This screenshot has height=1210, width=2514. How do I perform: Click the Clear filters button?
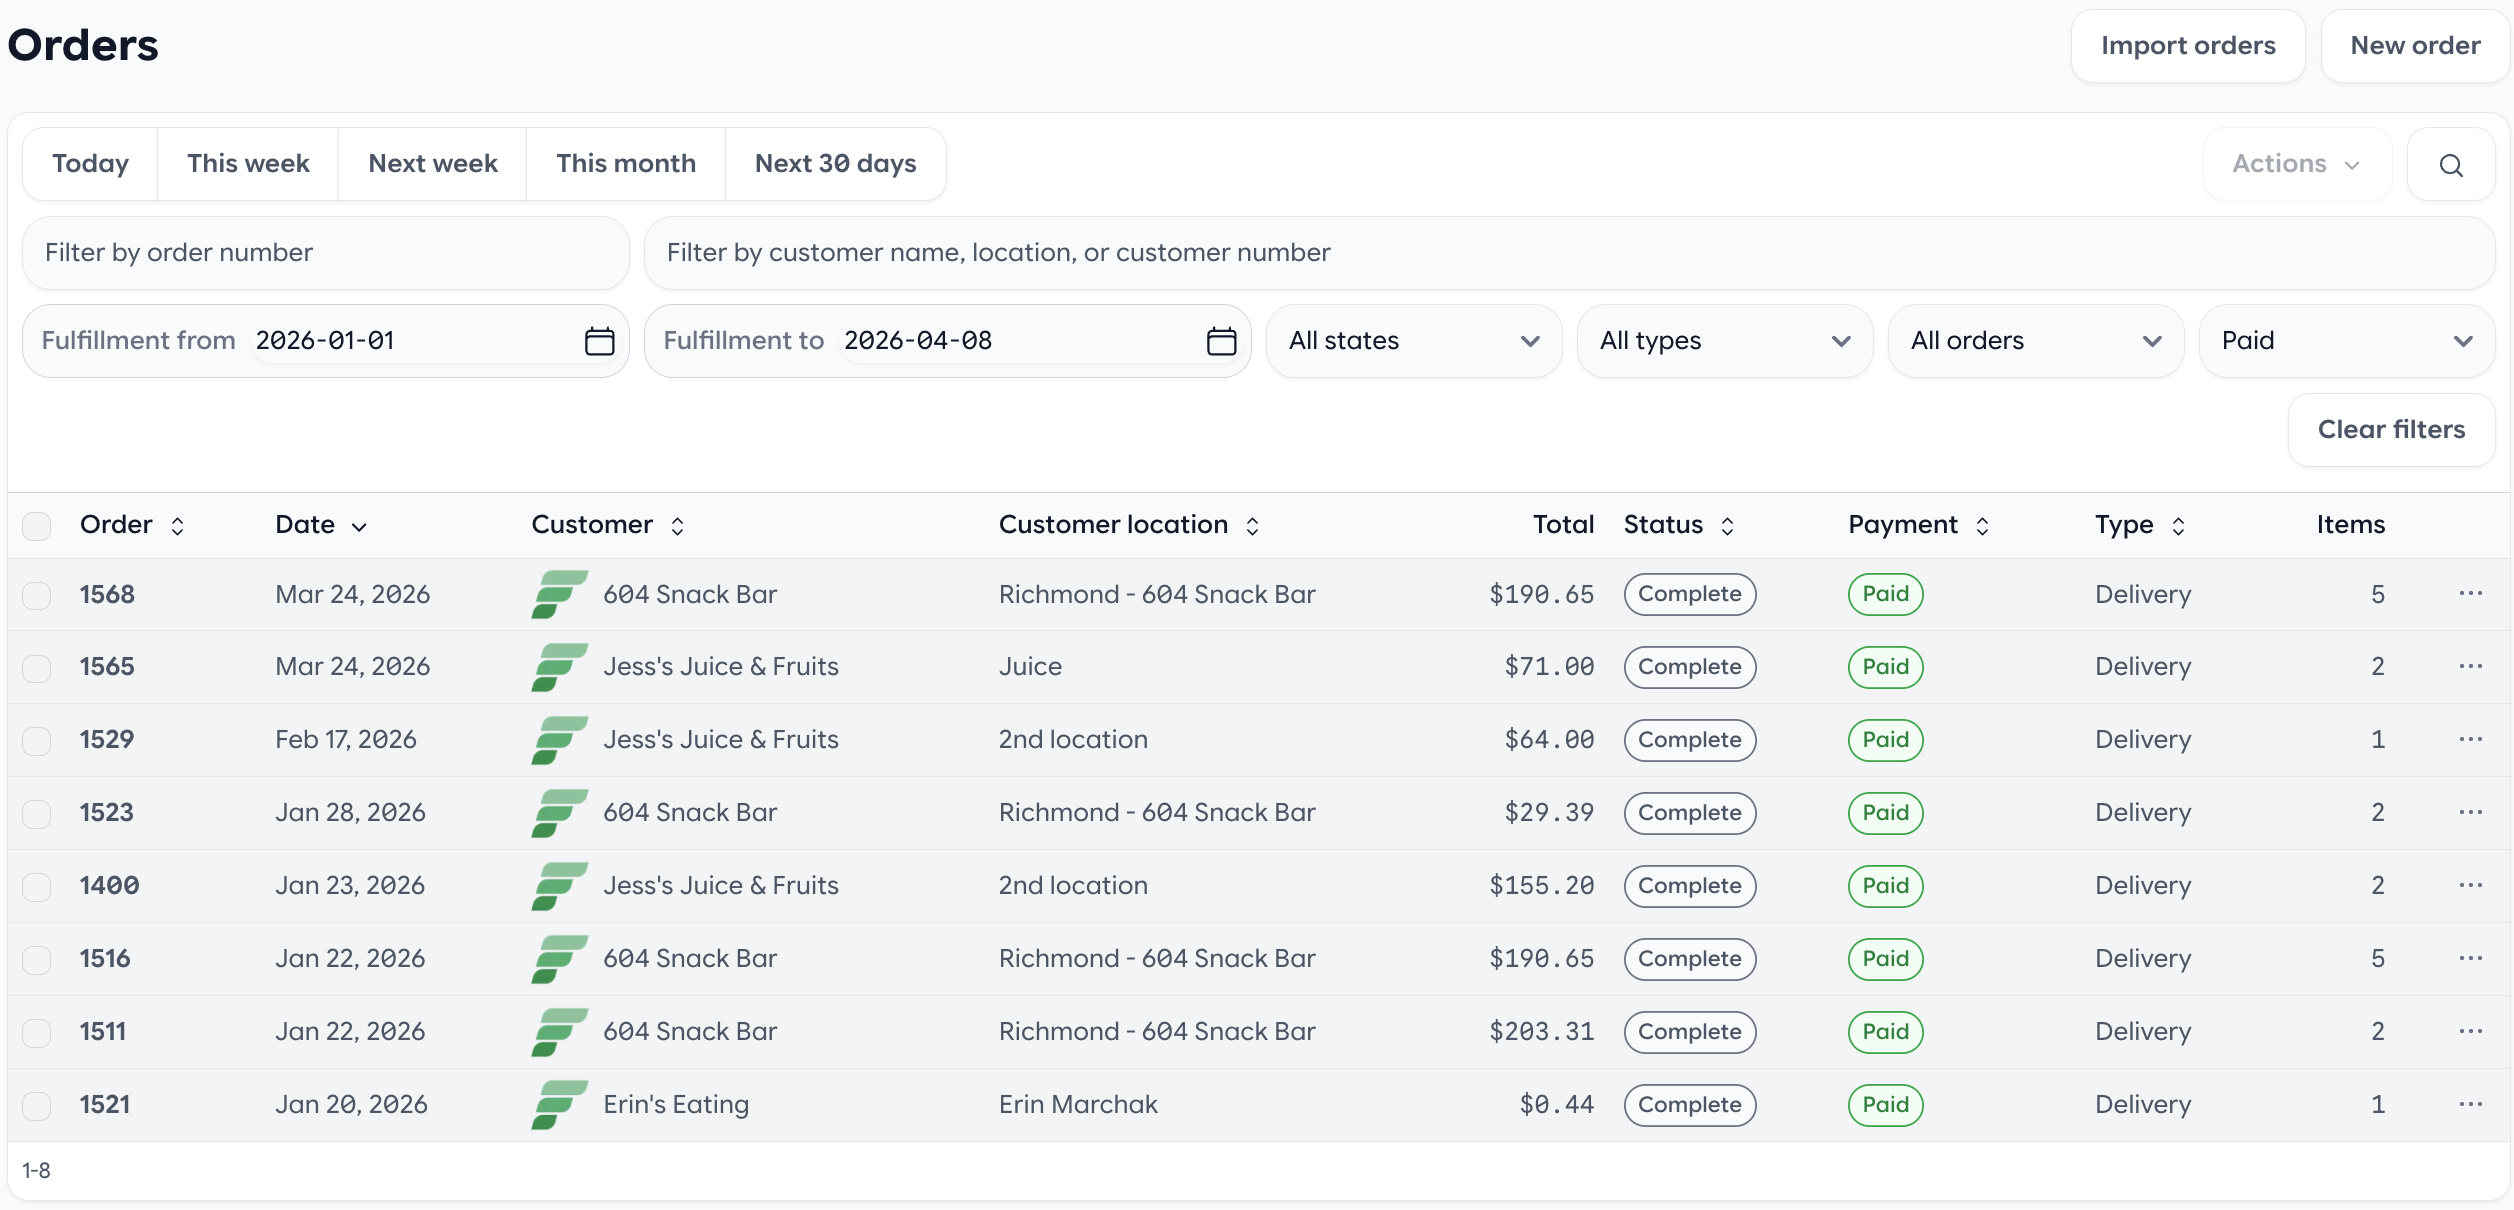pyautogui.click(x=2390, y=430)
